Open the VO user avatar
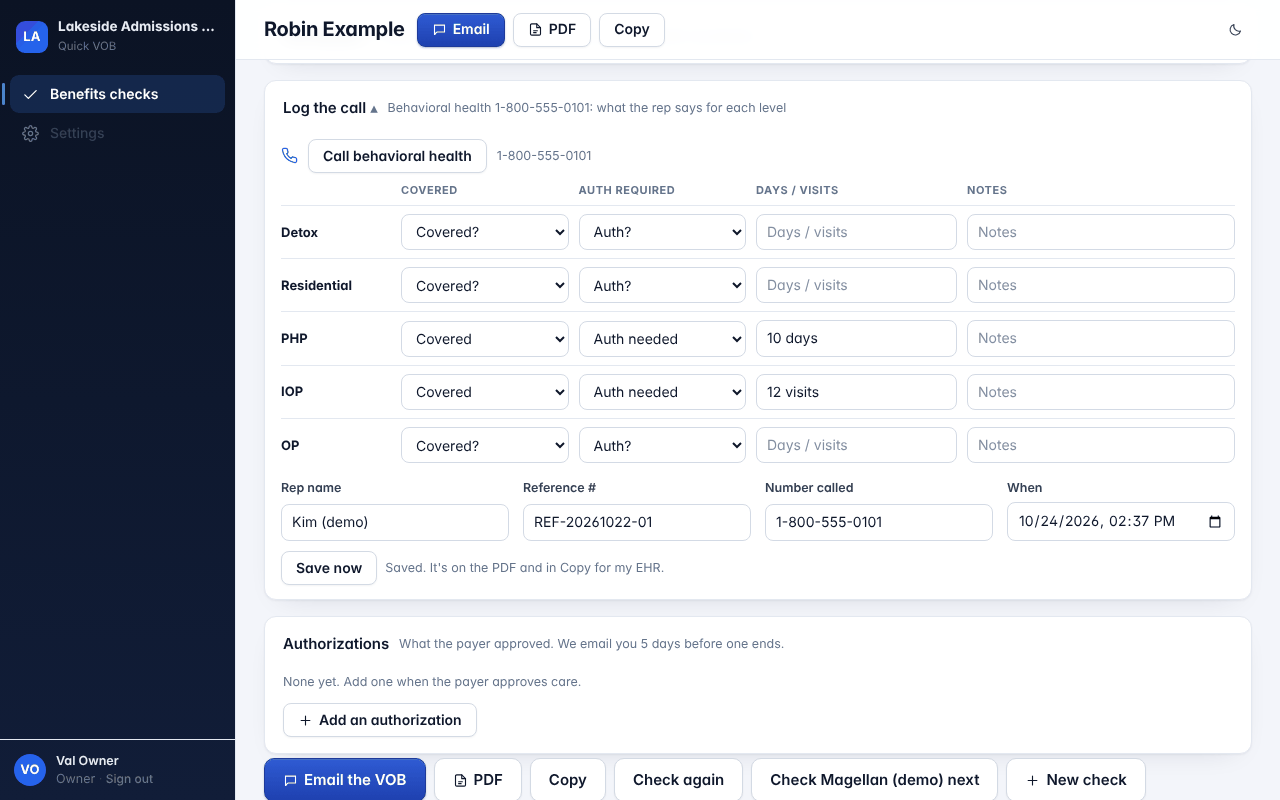 pyautogui.click(x=30, y=769)
